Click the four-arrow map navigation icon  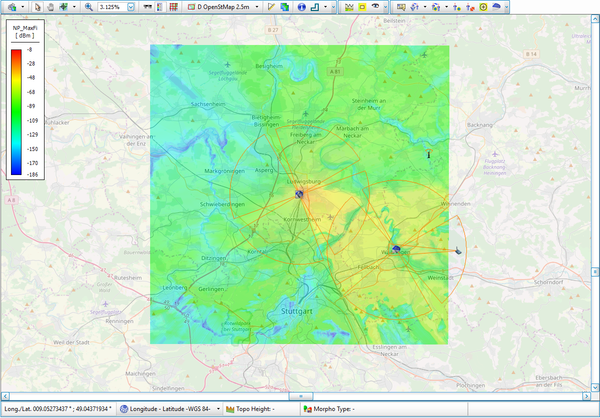coord(63,7)
